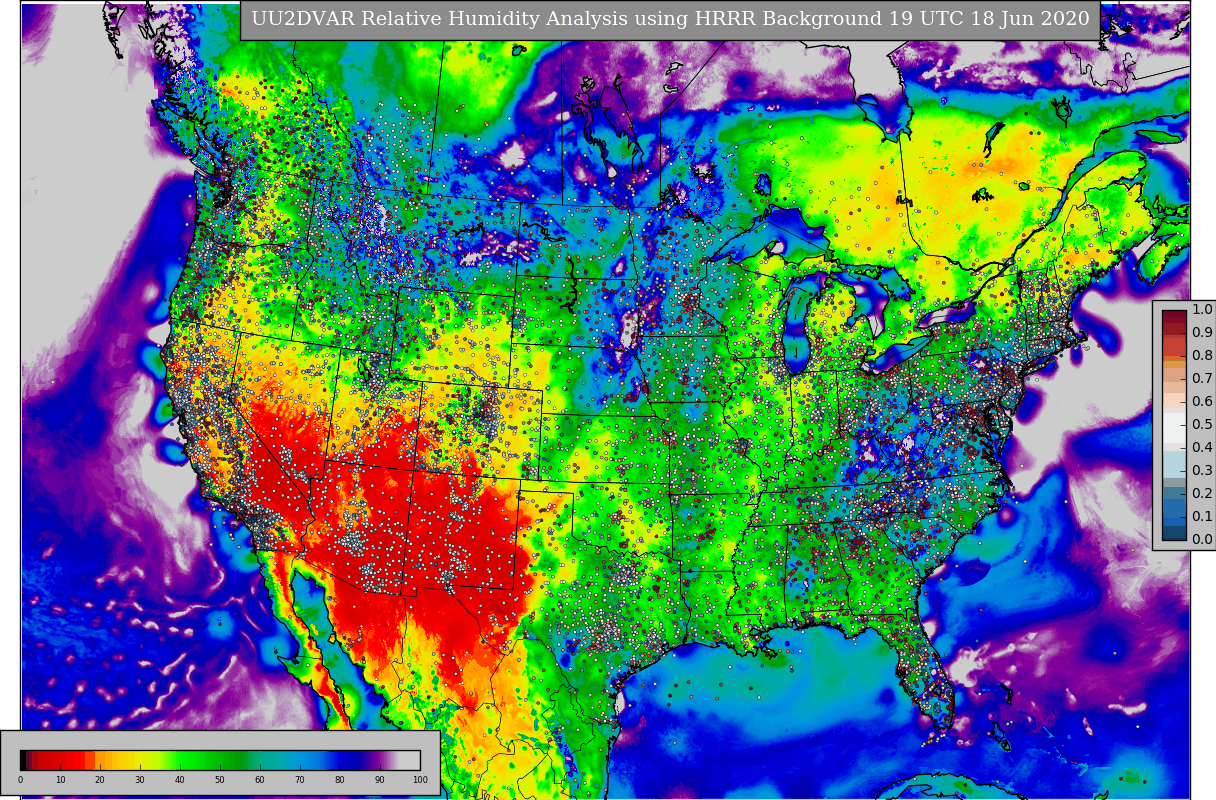The width and height of the screenshot is (1216, 800).
Task: Click the 0.9 label on right colorbar
Action: pyautogui.click(x=1202, y=333)
